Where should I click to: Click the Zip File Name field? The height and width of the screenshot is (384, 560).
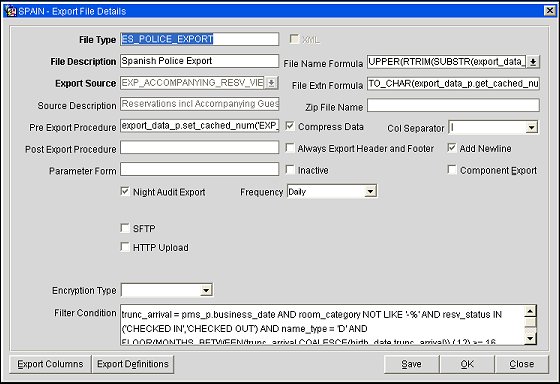coord(453,105)
